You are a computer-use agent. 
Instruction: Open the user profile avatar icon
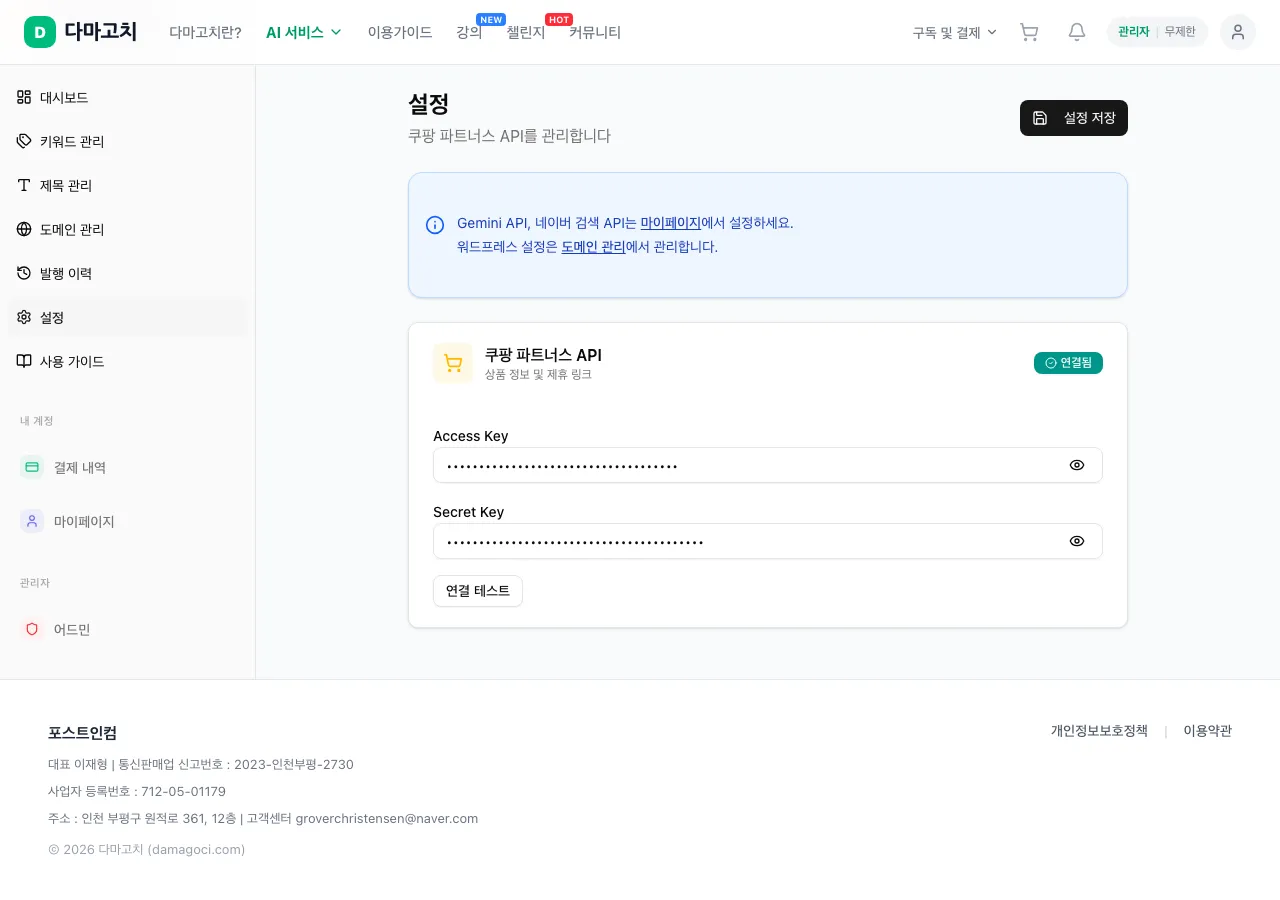pyautogui.click(x=1238, y=32)
